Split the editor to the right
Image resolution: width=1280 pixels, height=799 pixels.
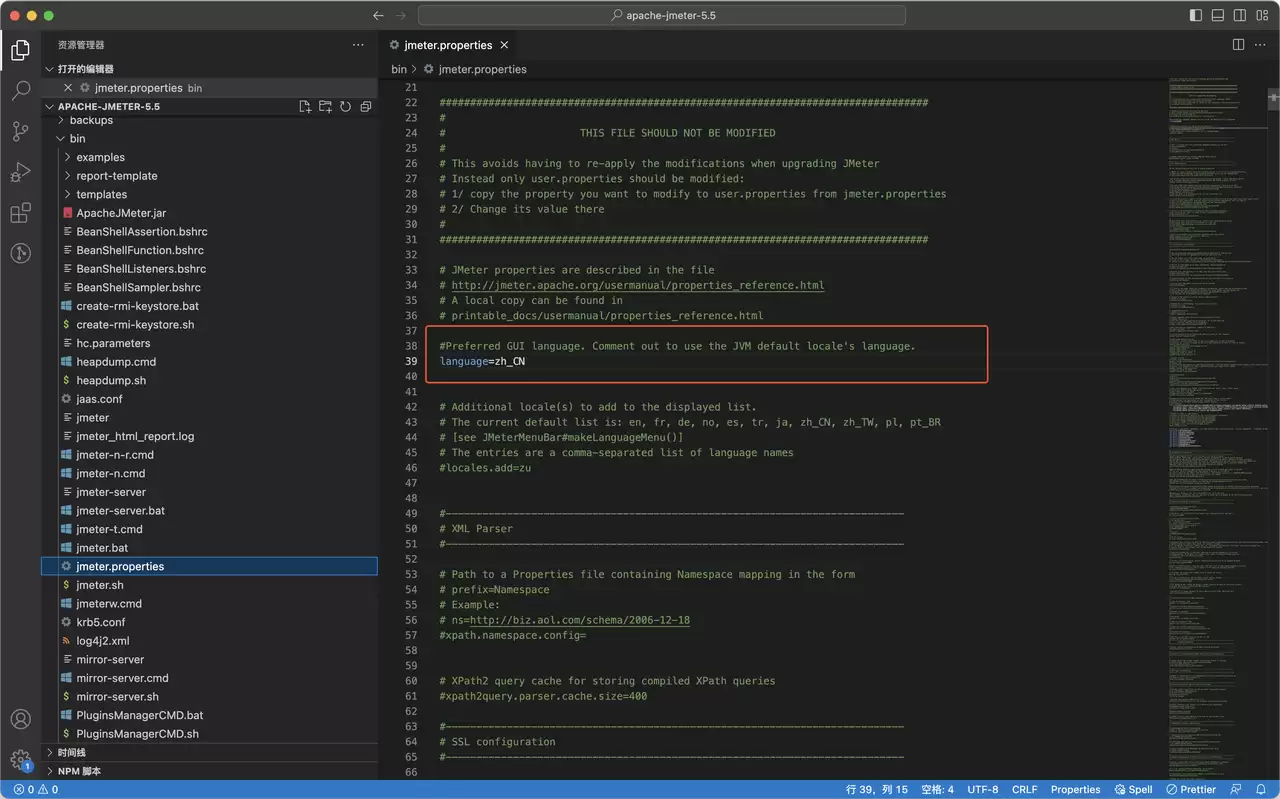1238,45
